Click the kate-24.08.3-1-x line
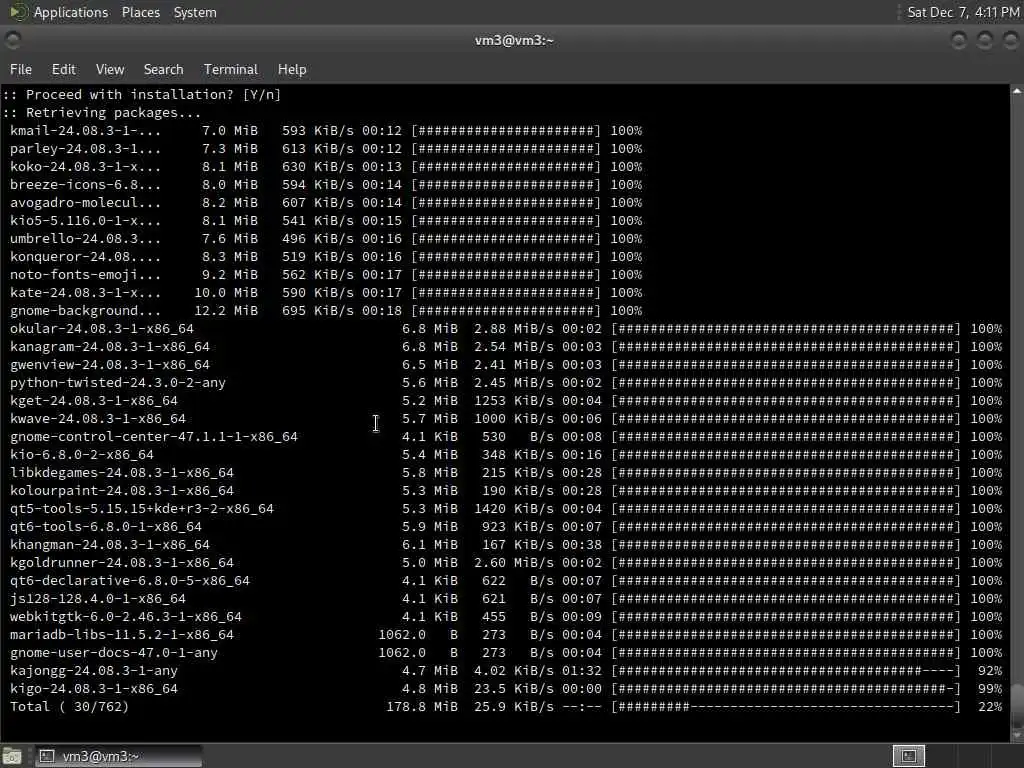This screenshot has height=768, width=1024. (326, 293)
